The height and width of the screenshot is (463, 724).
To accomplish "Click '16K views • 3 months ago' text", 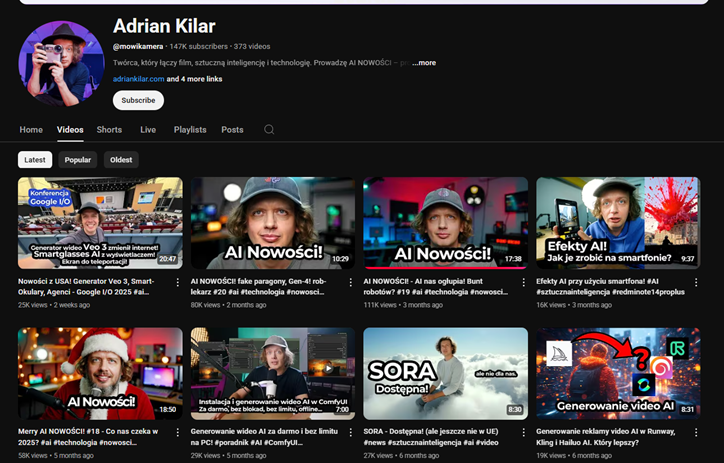I will [x=574, y=305].
